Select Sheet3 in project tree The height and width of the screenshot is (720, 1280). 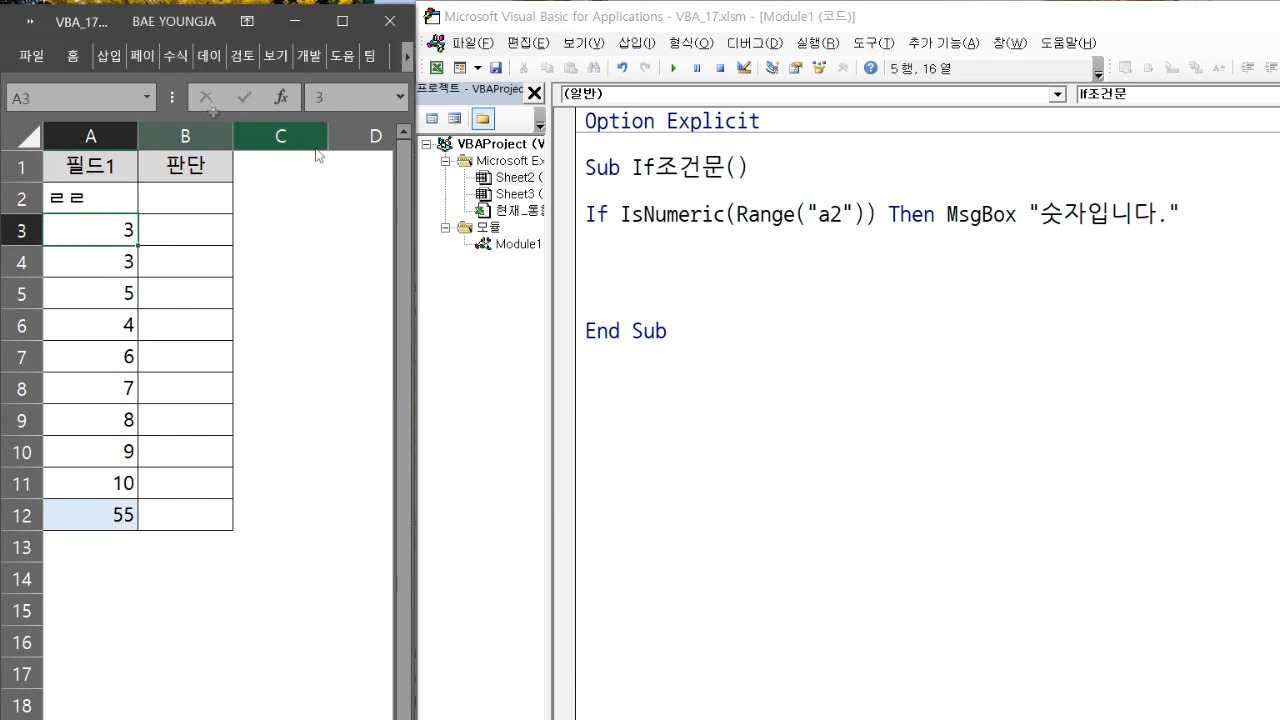tap(510, 194)
